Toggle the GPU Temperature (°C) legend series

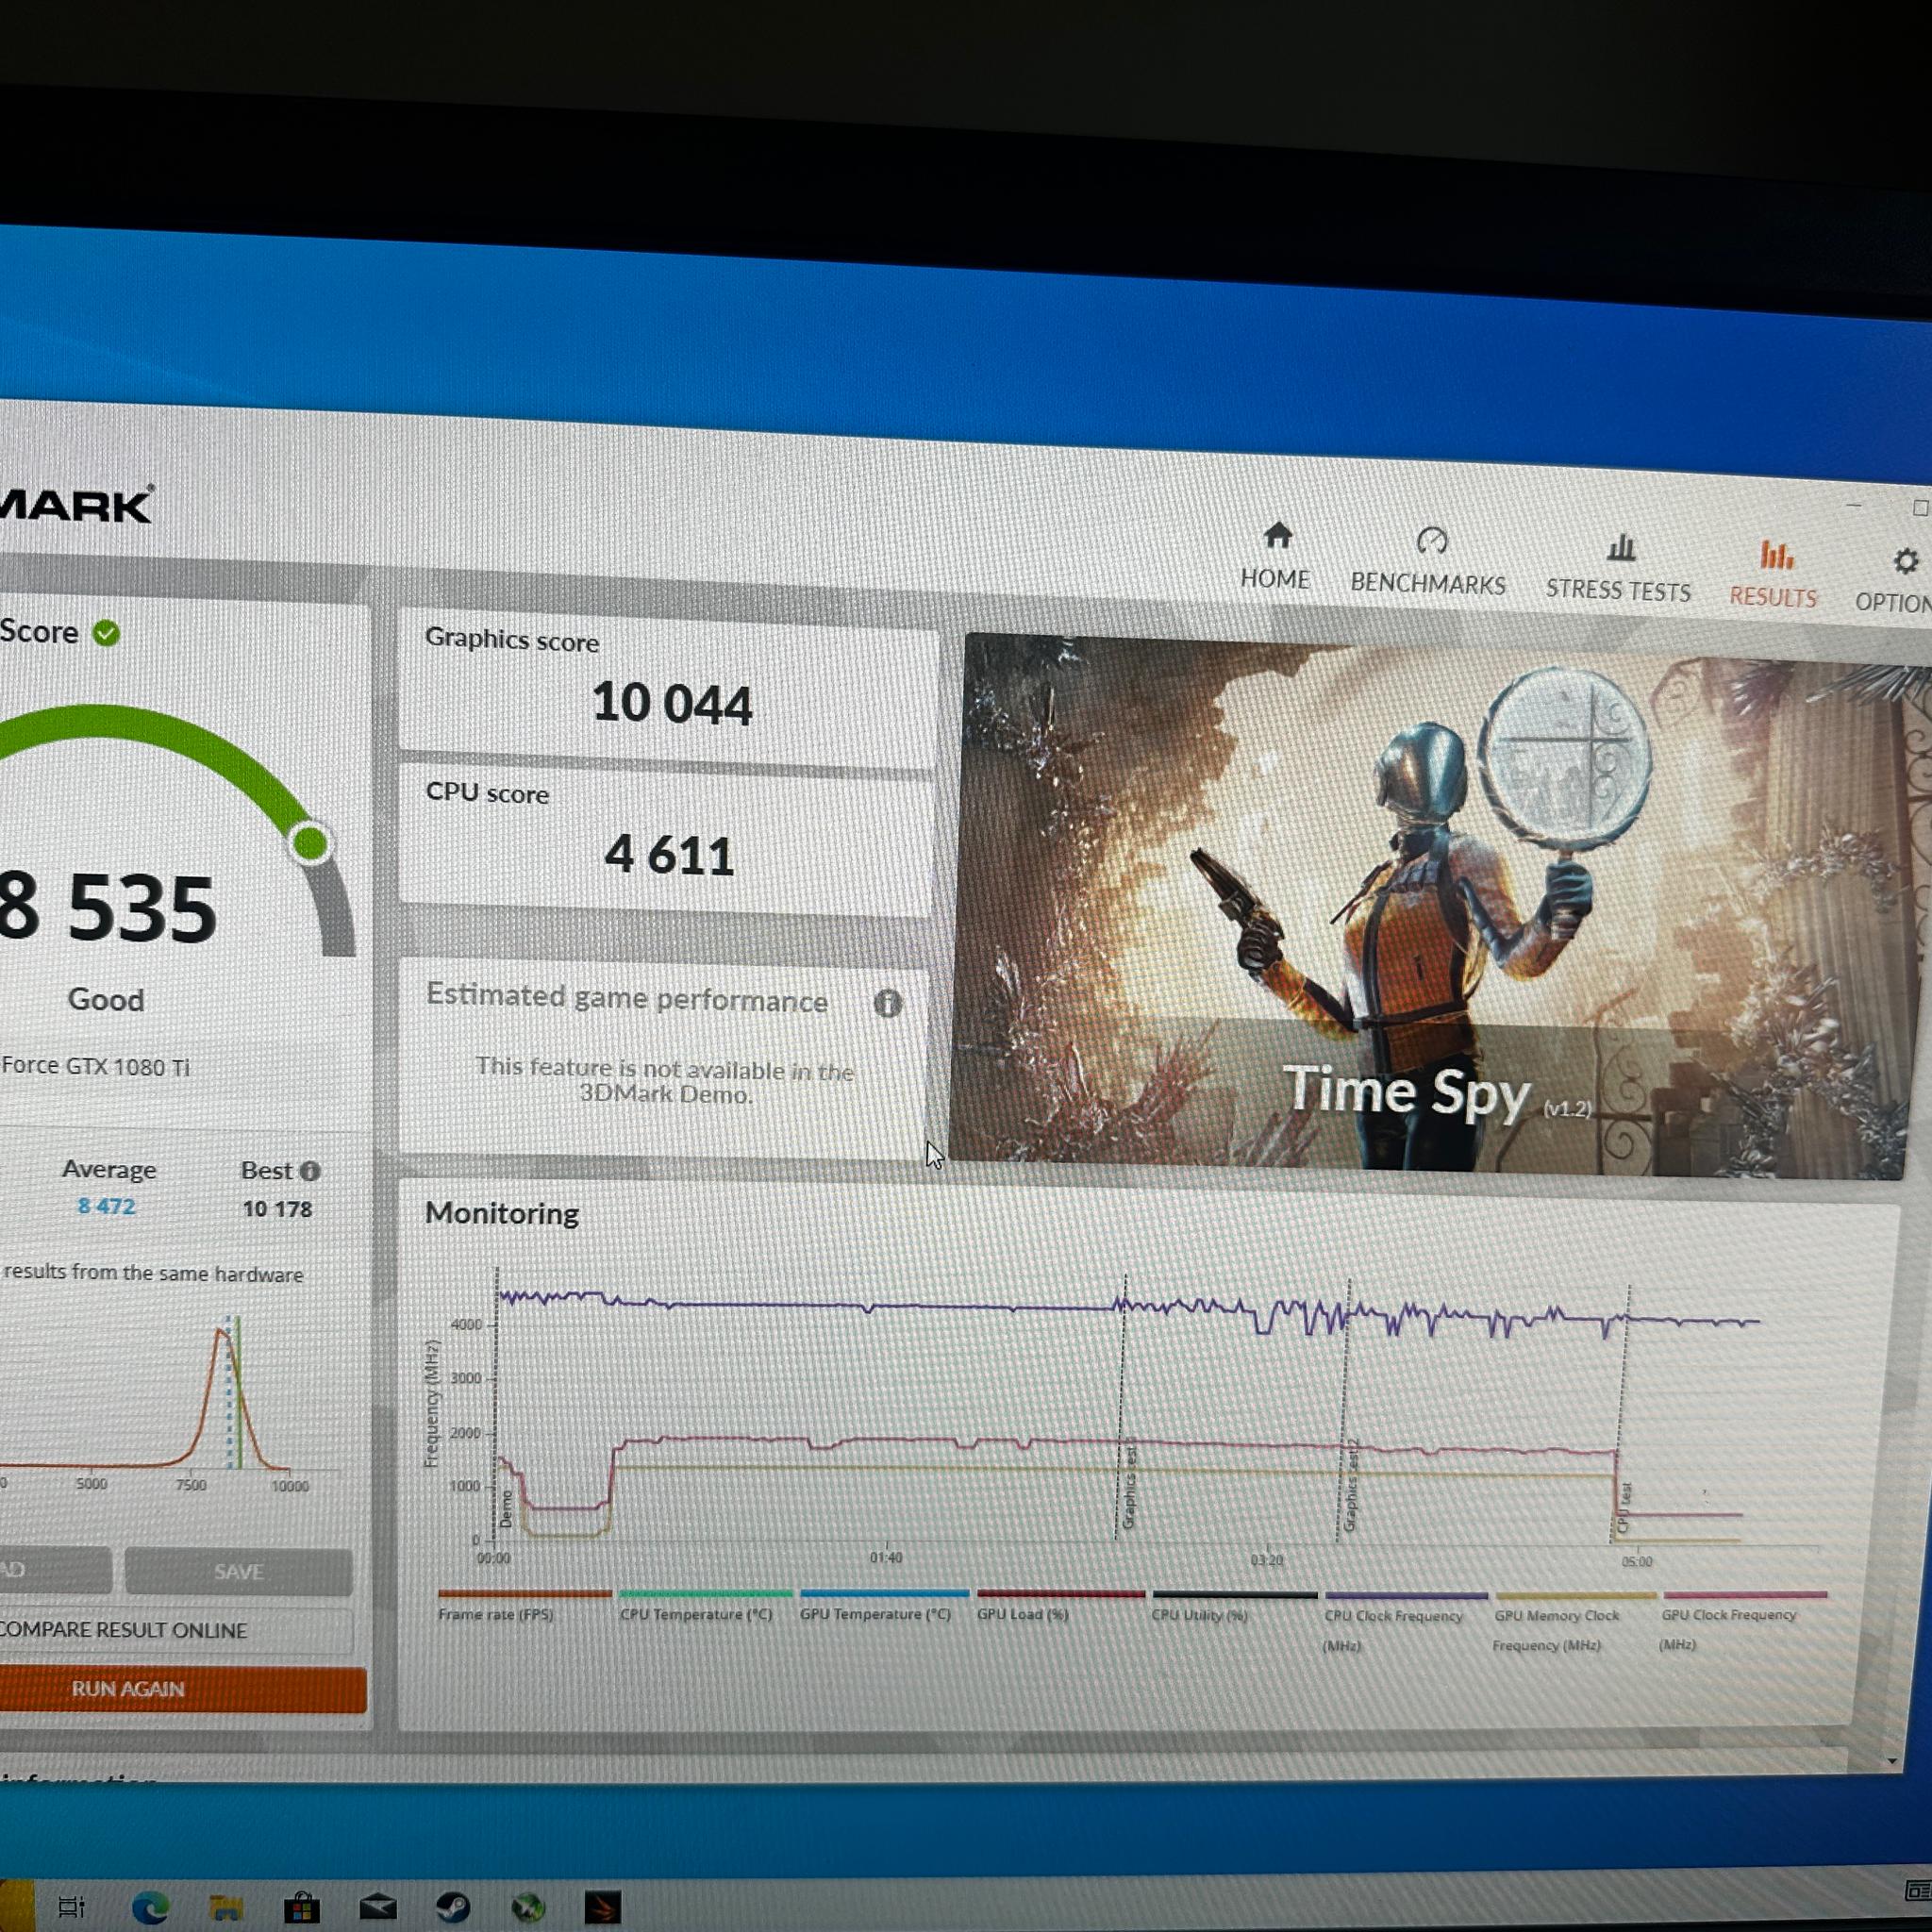pos(884,1606)
